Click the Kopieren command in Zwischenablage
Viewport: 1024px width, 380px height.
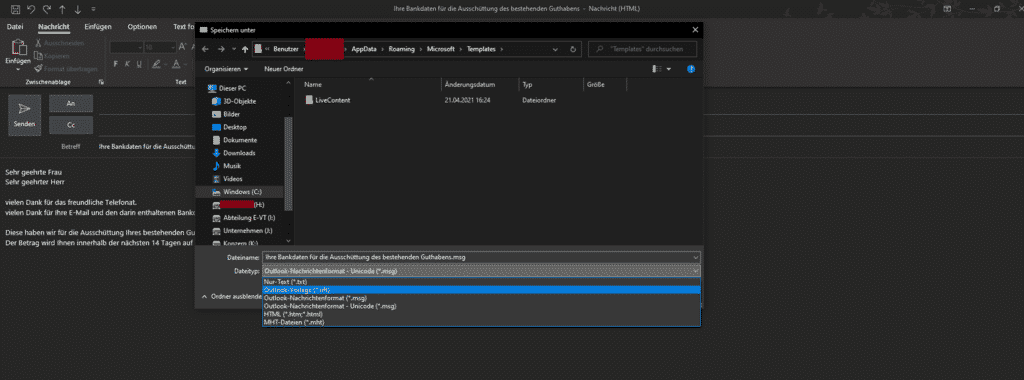tap(53, 55)
